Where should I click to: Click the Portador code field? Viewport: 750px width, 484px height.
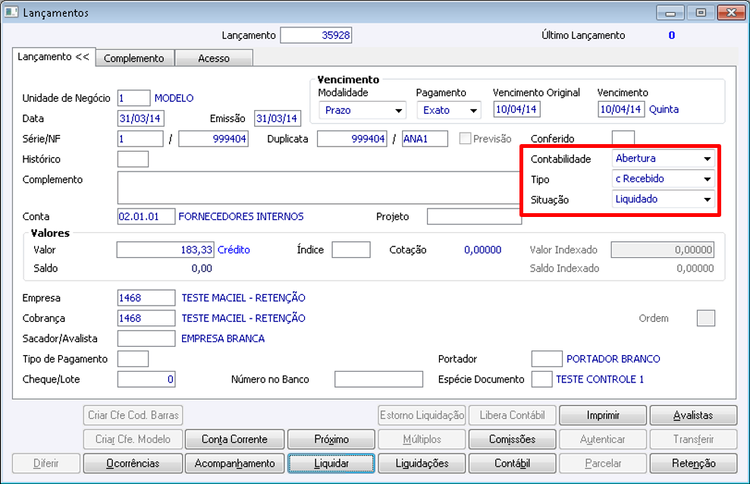tap(547, 359)
